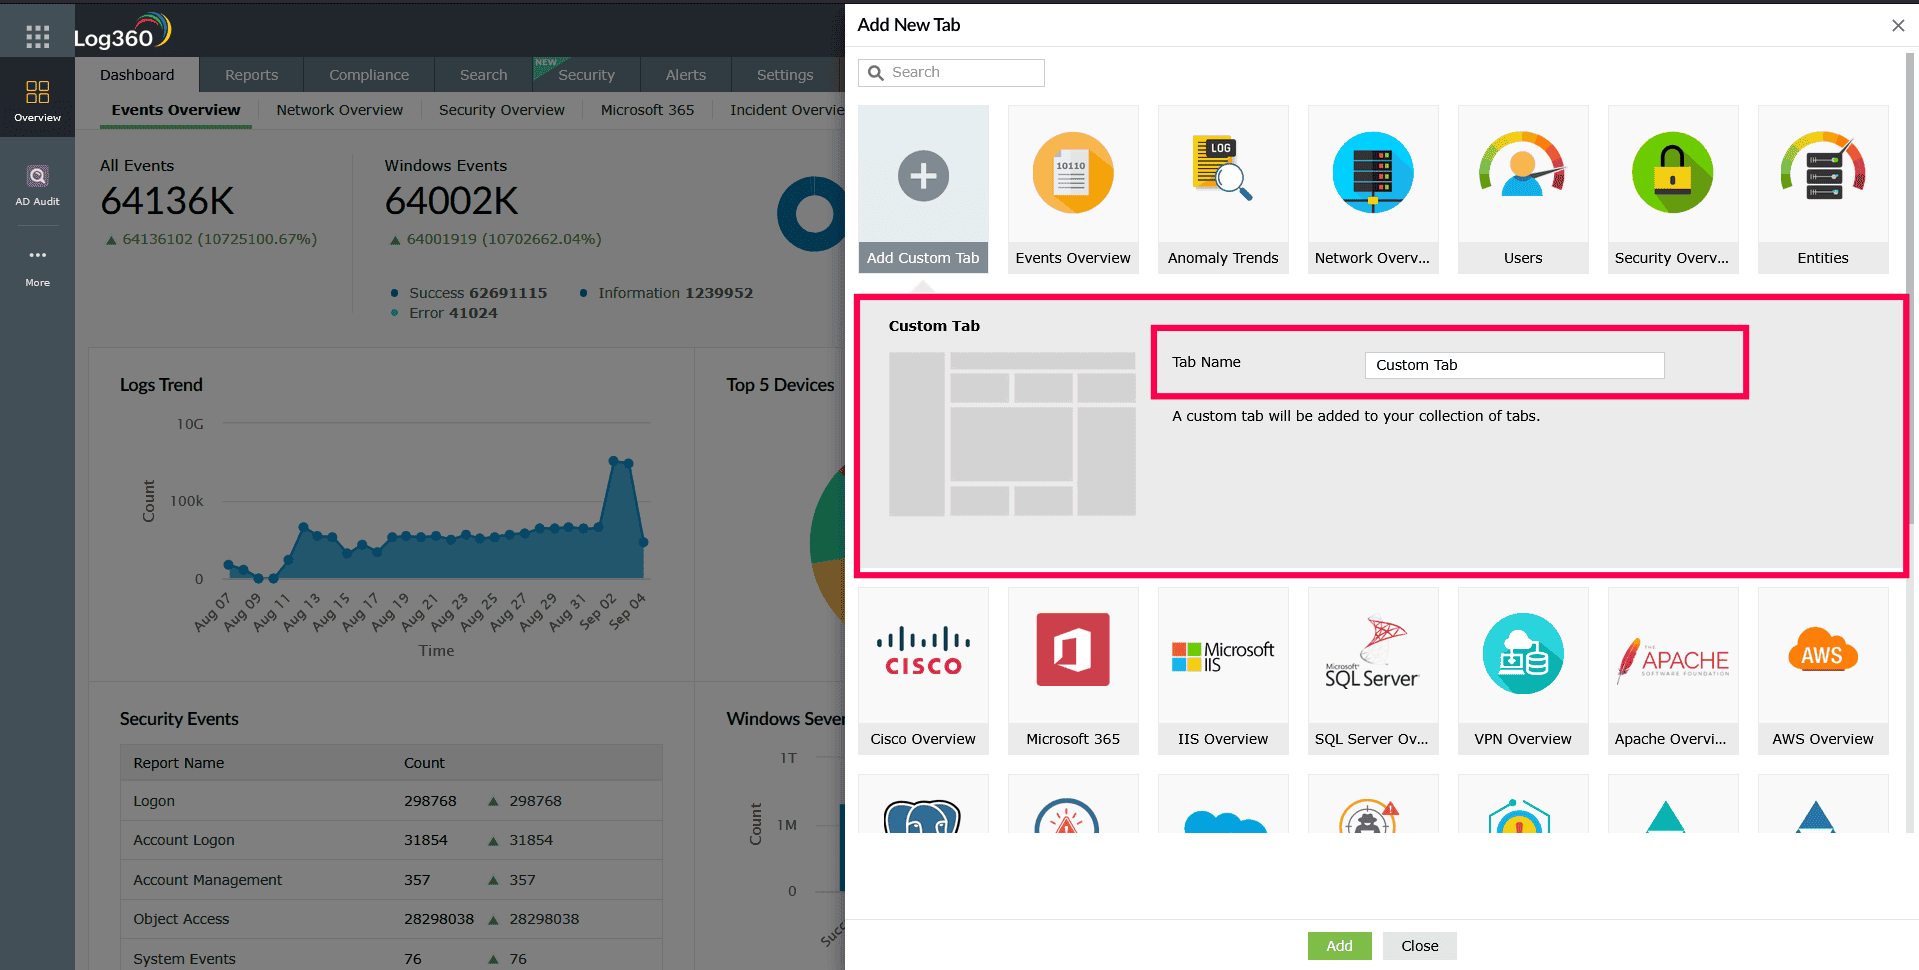Click the Report Name column header

pos(179,763)
